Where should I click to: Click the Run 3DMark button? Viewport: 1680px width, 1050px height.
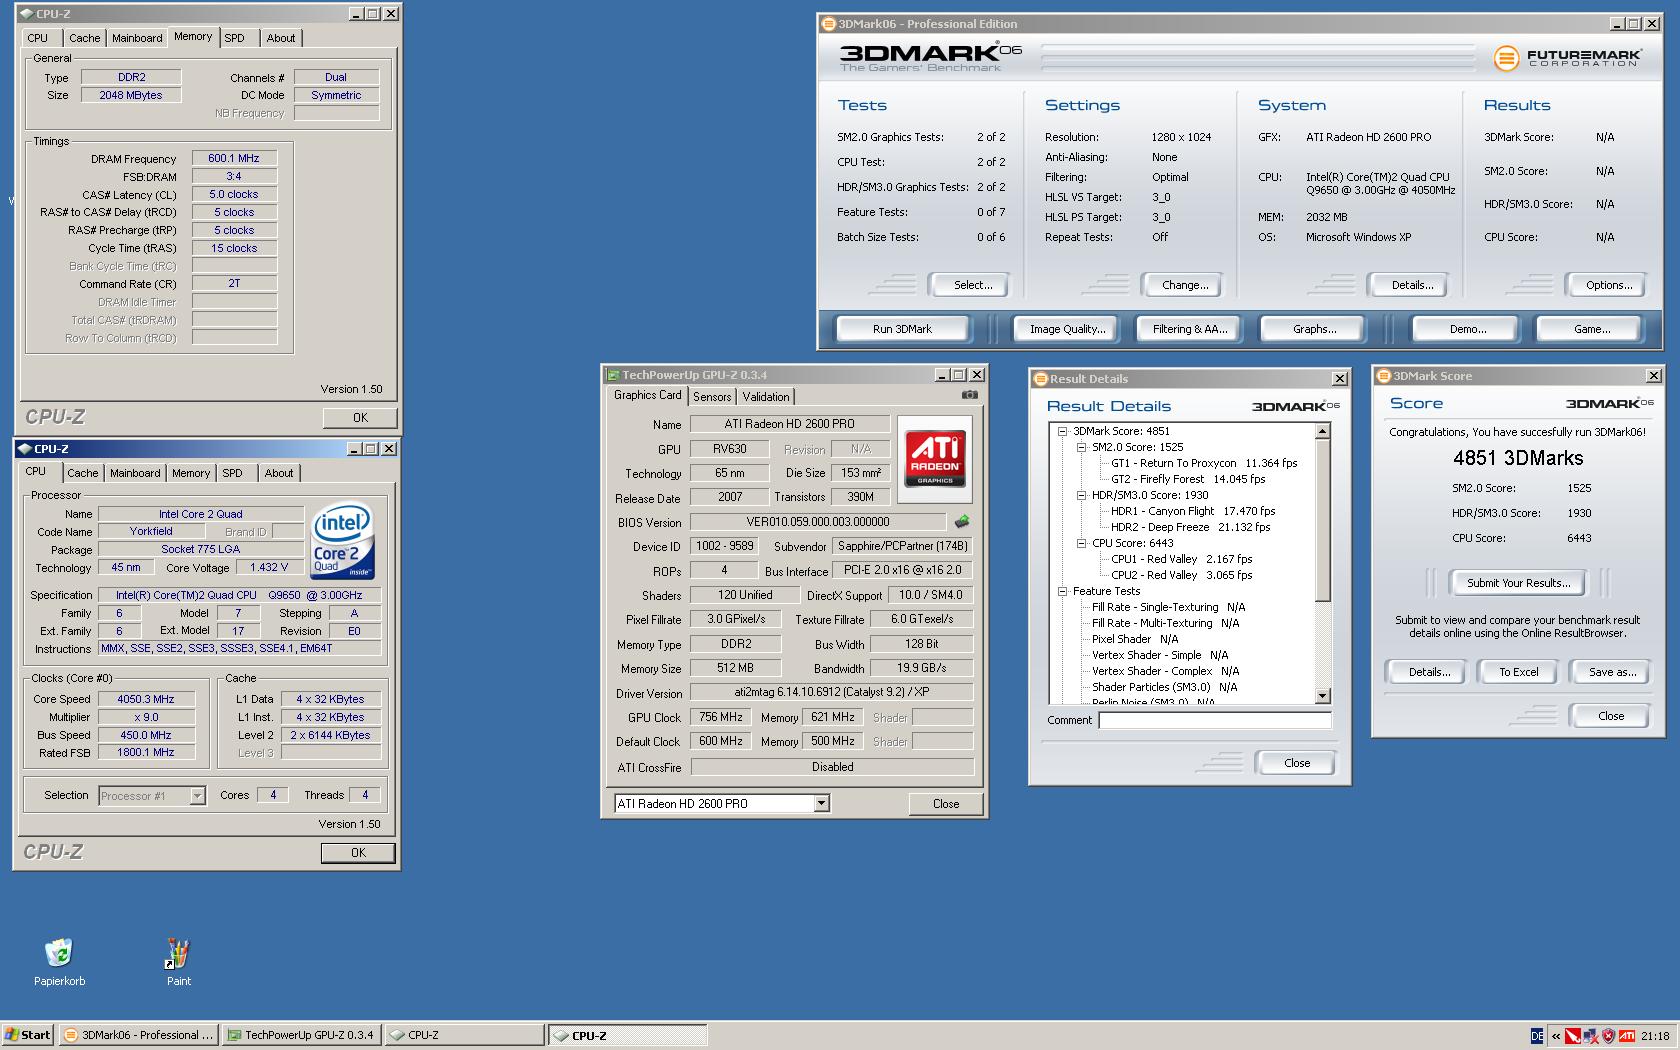902,329
